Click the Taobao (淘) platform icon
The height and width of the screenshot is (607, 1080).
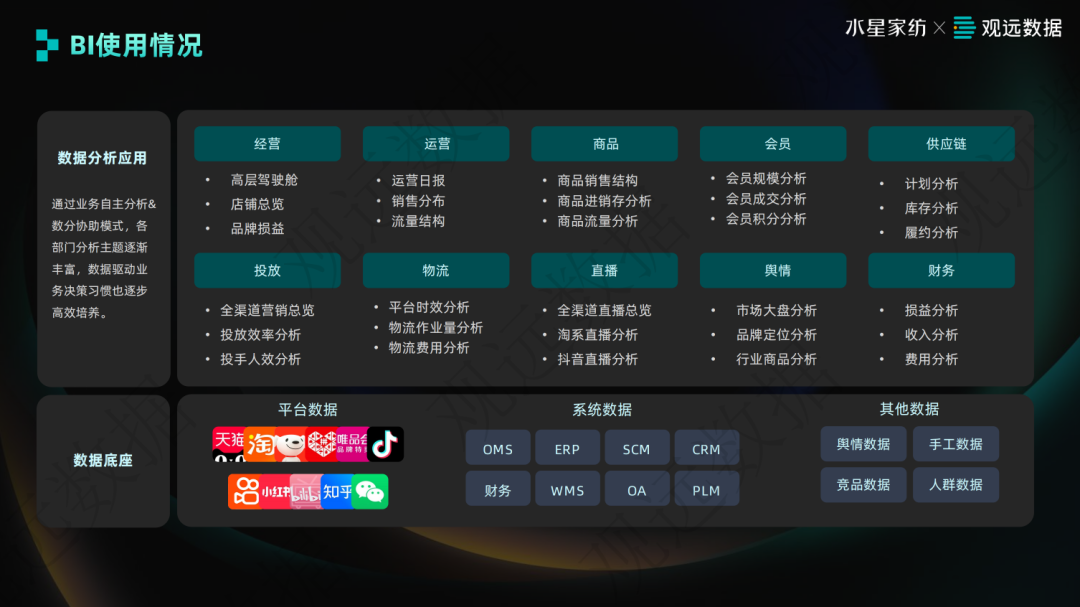coord(260,444)
